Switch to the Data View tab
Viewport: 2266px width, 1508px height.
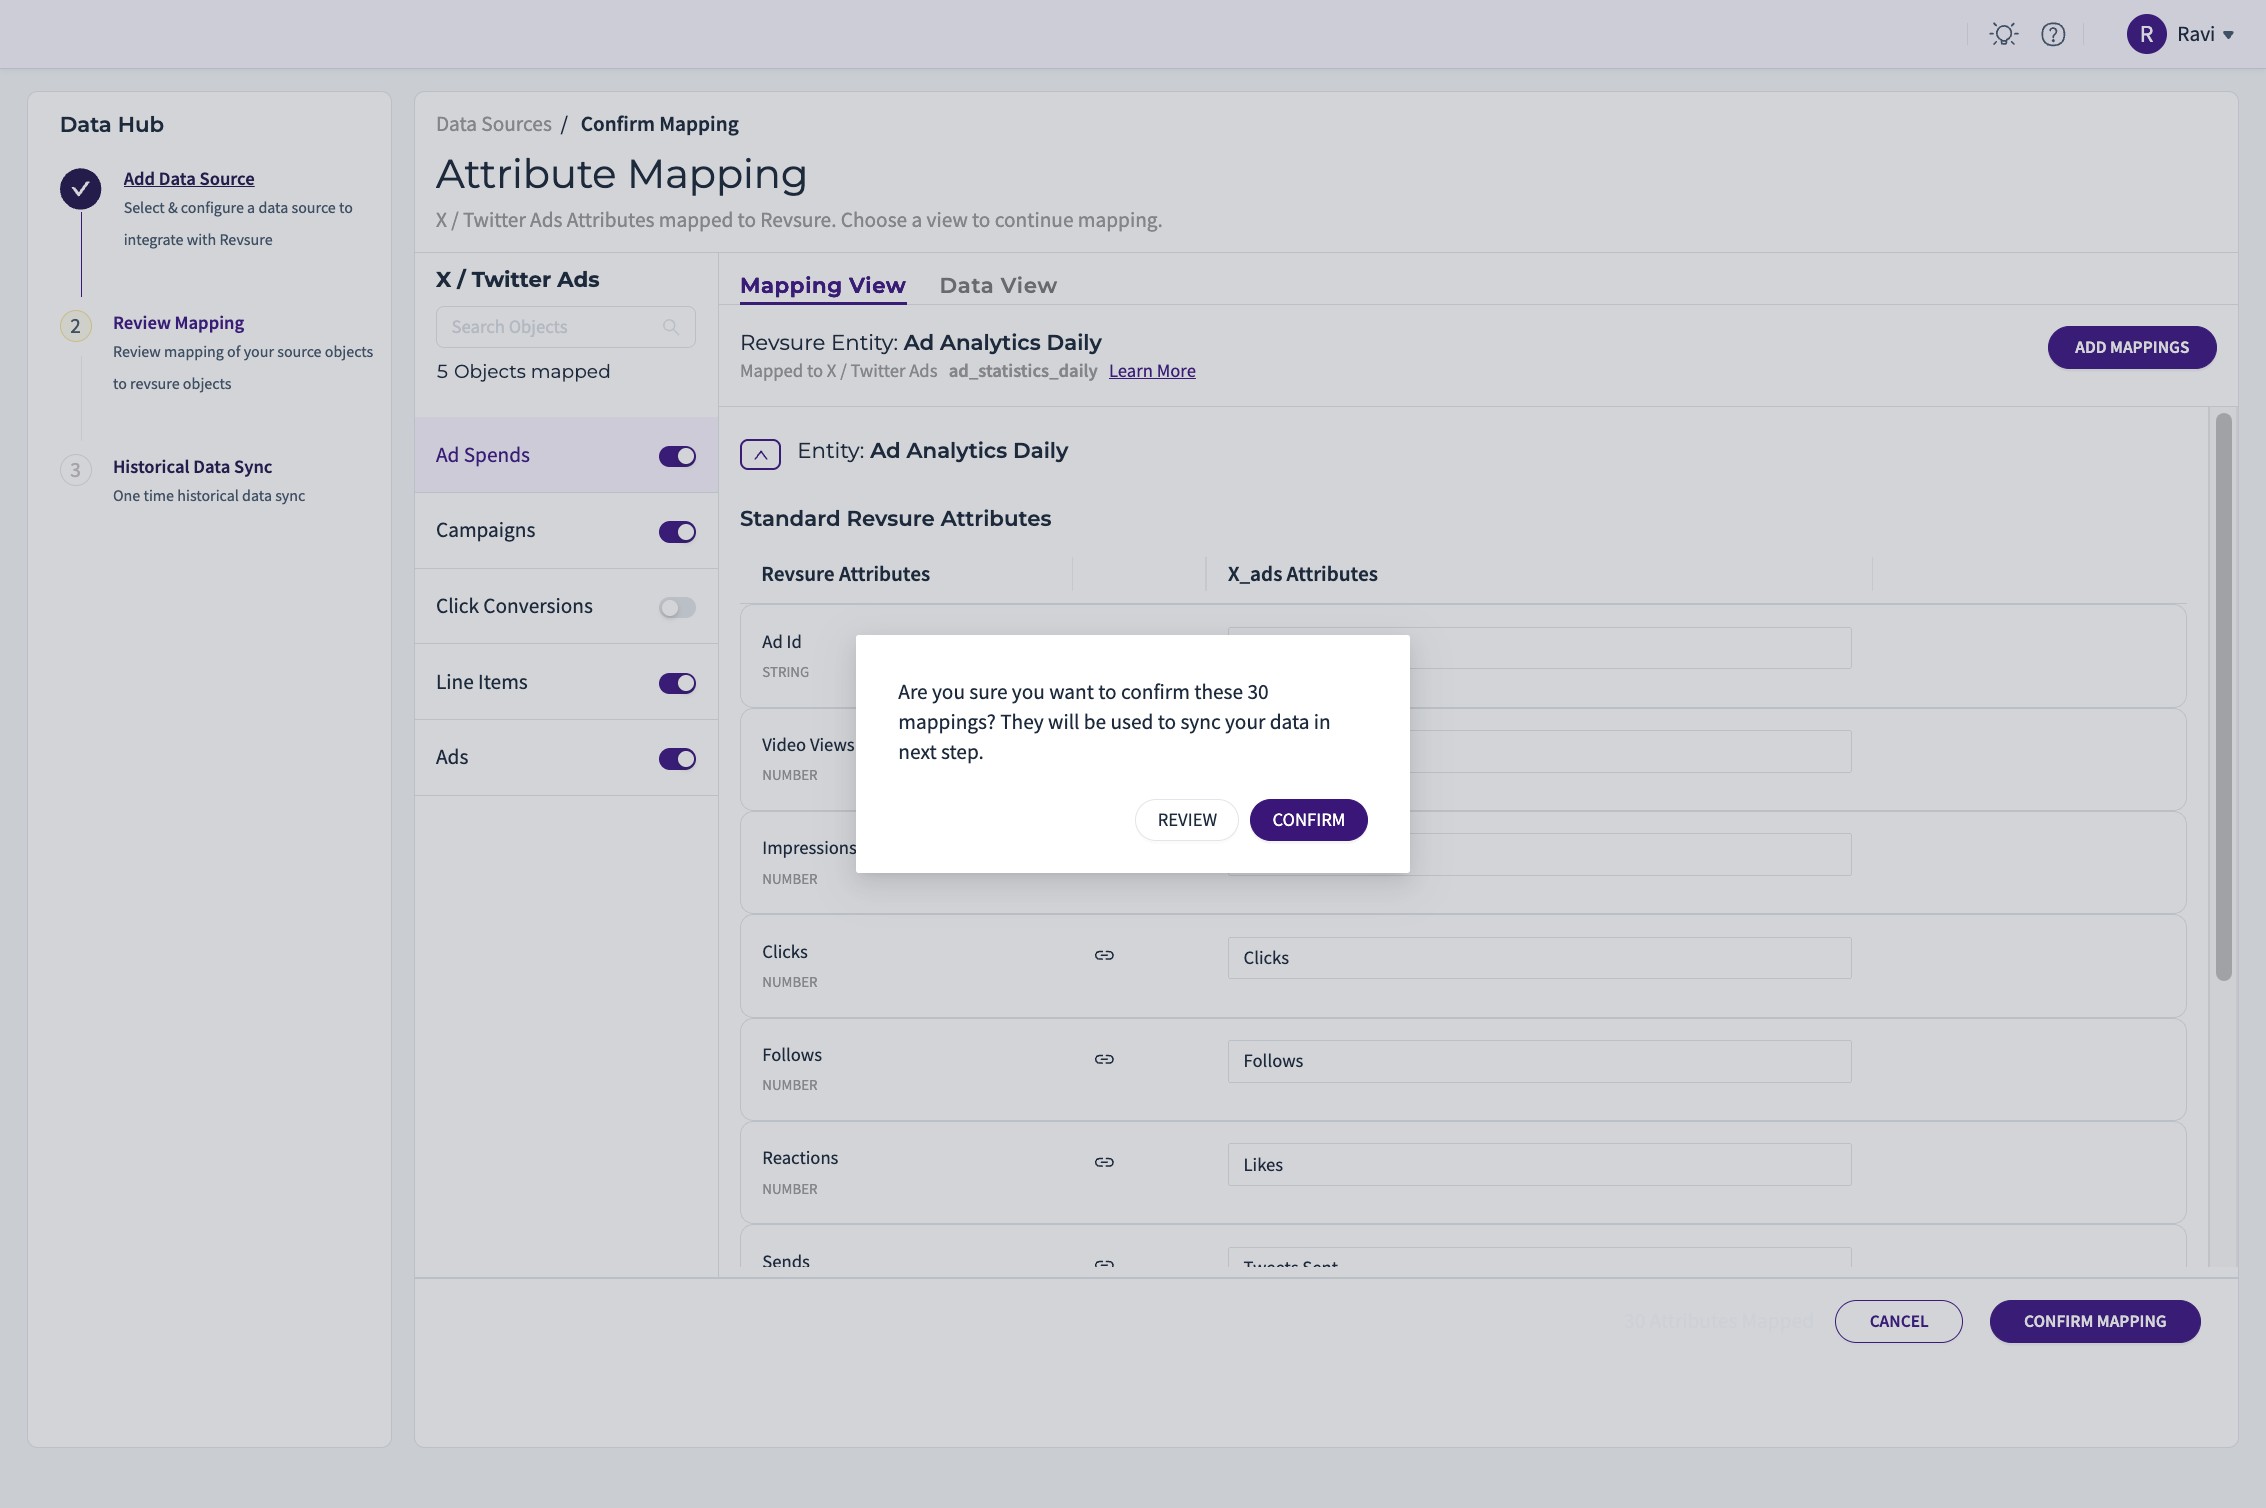pyautogui.click(x=997, y=286)
